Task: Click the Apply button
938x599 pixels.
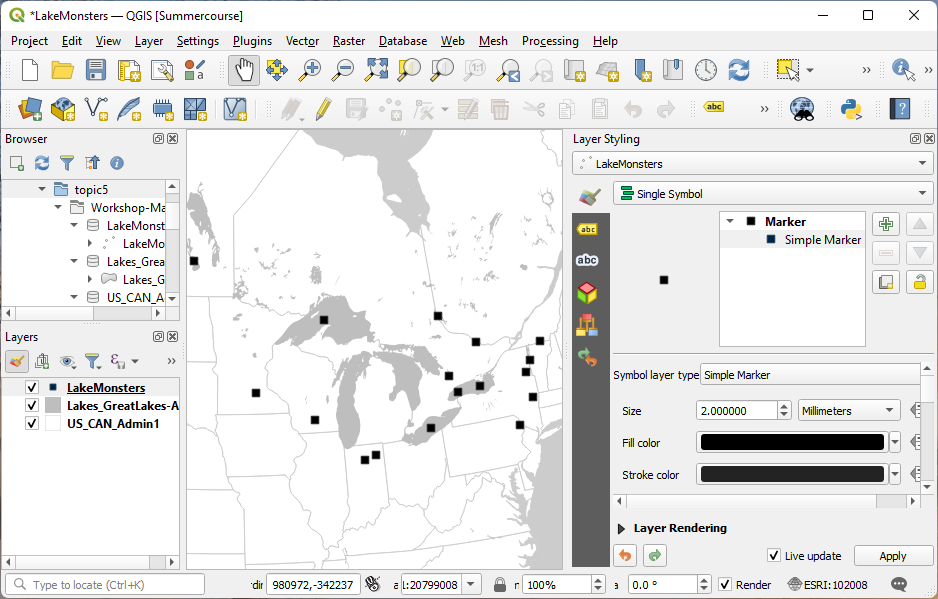Action: point(893,556)
